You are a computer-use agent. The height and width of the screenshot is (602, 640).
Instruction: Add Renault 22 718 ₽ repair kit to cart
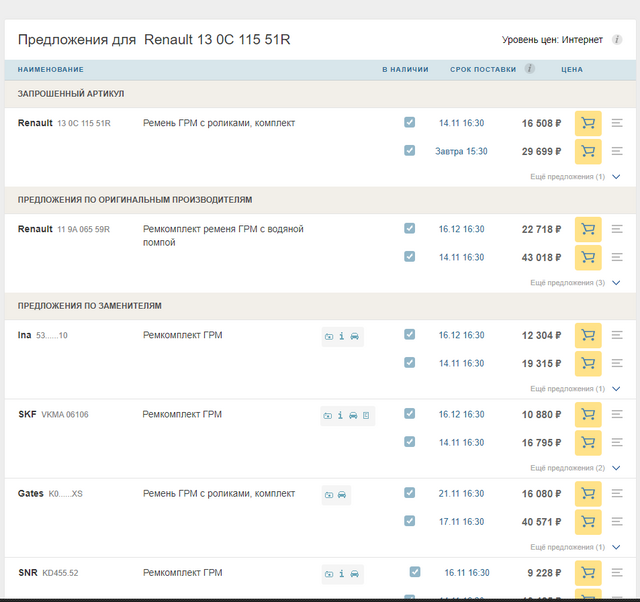588,229
